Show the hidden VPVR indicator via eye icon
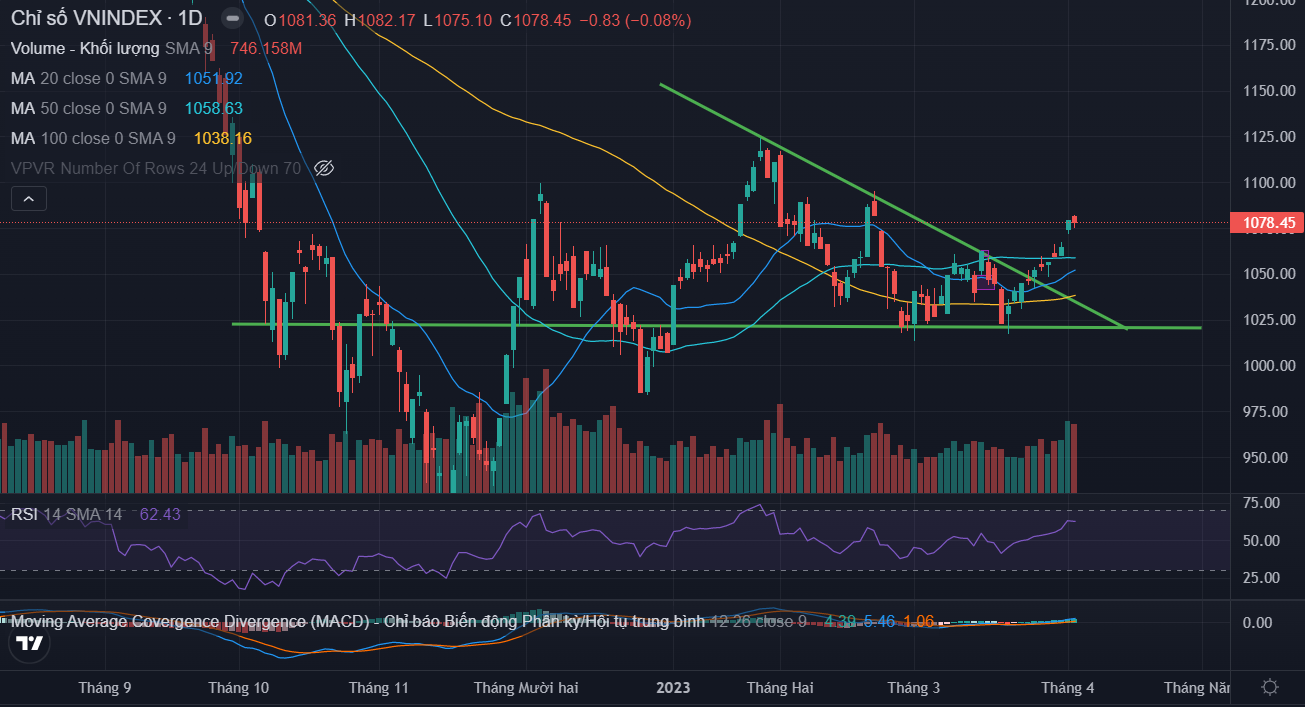Screen dimensions: 1305x707 pyautogui.click(x=323, y=168)
